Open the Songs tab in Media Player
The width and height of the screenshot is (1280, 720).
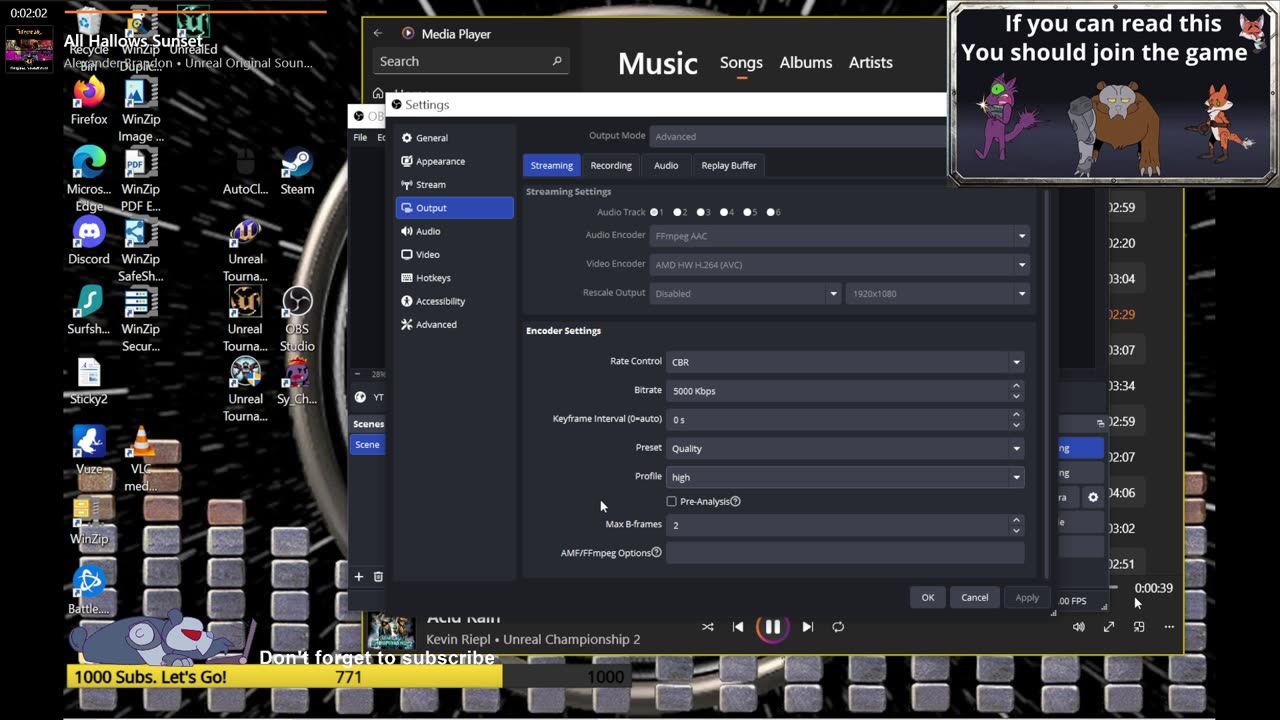coord(741,62)
